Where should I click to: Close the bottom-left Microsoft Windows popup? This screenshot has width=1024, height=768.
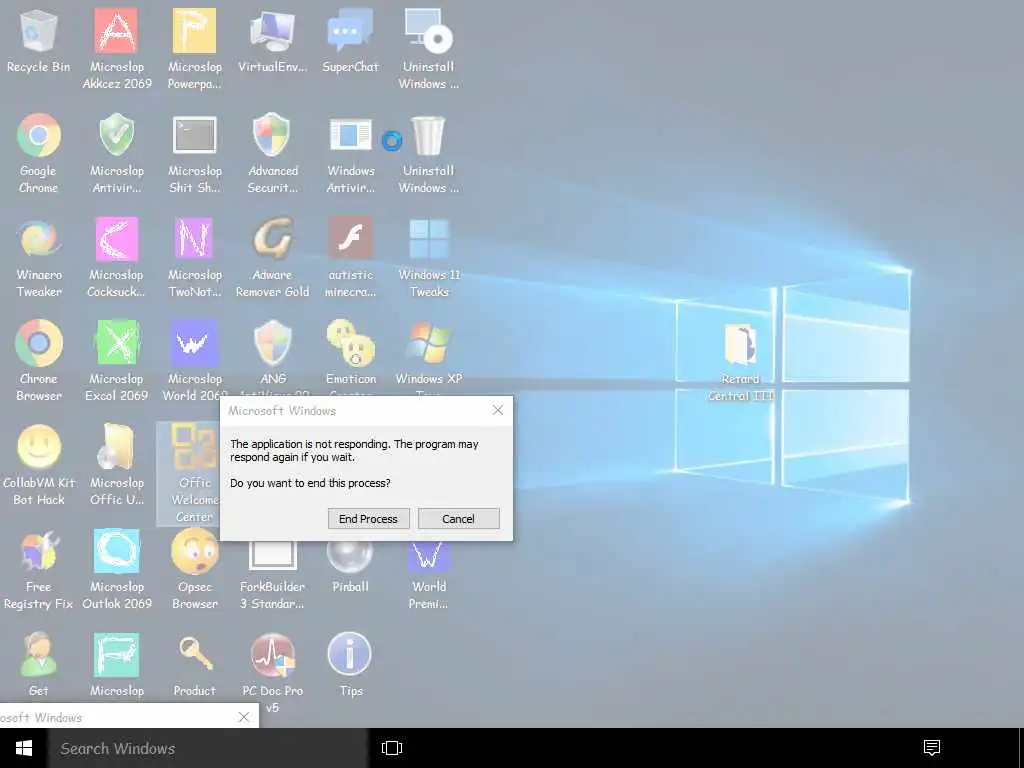click(244, 717)
